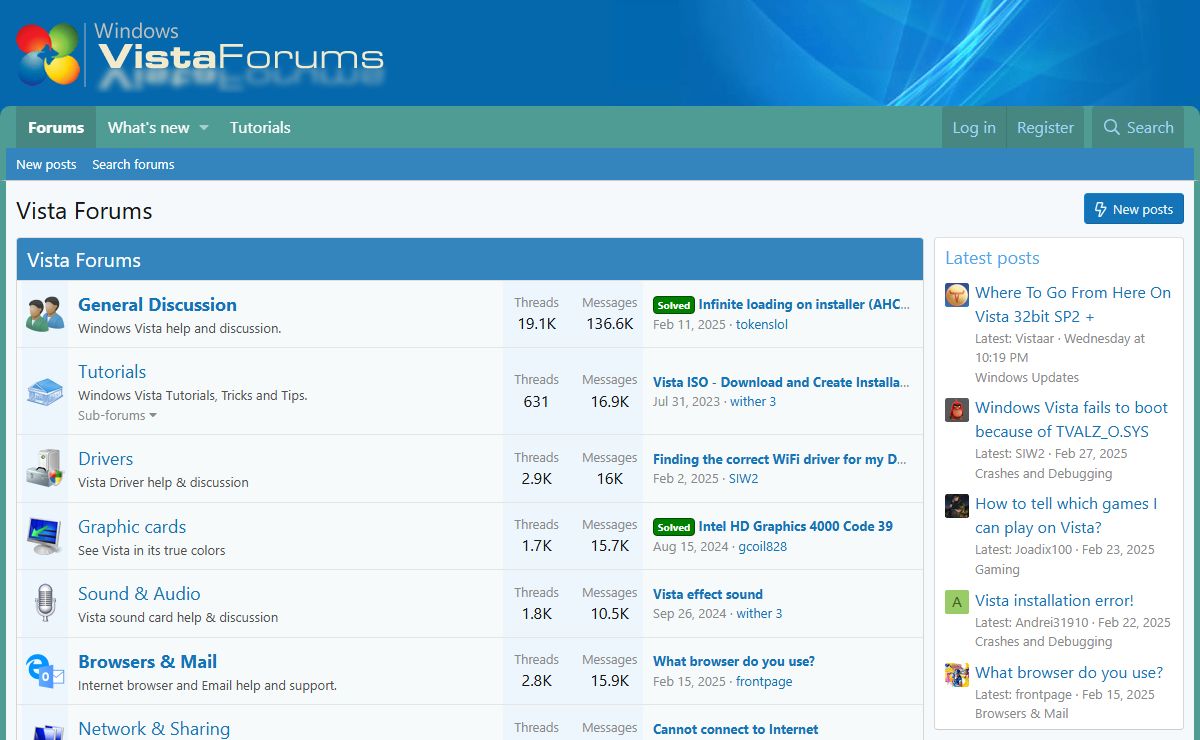This screenshot has height=740, width=1200.
Task: Open user SIW2 in Drivers row
Action: pyautogui.click(x=743, y=479)
